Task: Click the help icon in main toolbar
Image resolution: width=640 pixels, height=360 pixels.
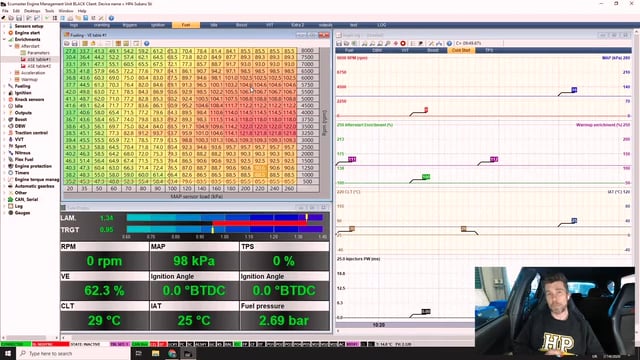Action: (x=111, y=18)
